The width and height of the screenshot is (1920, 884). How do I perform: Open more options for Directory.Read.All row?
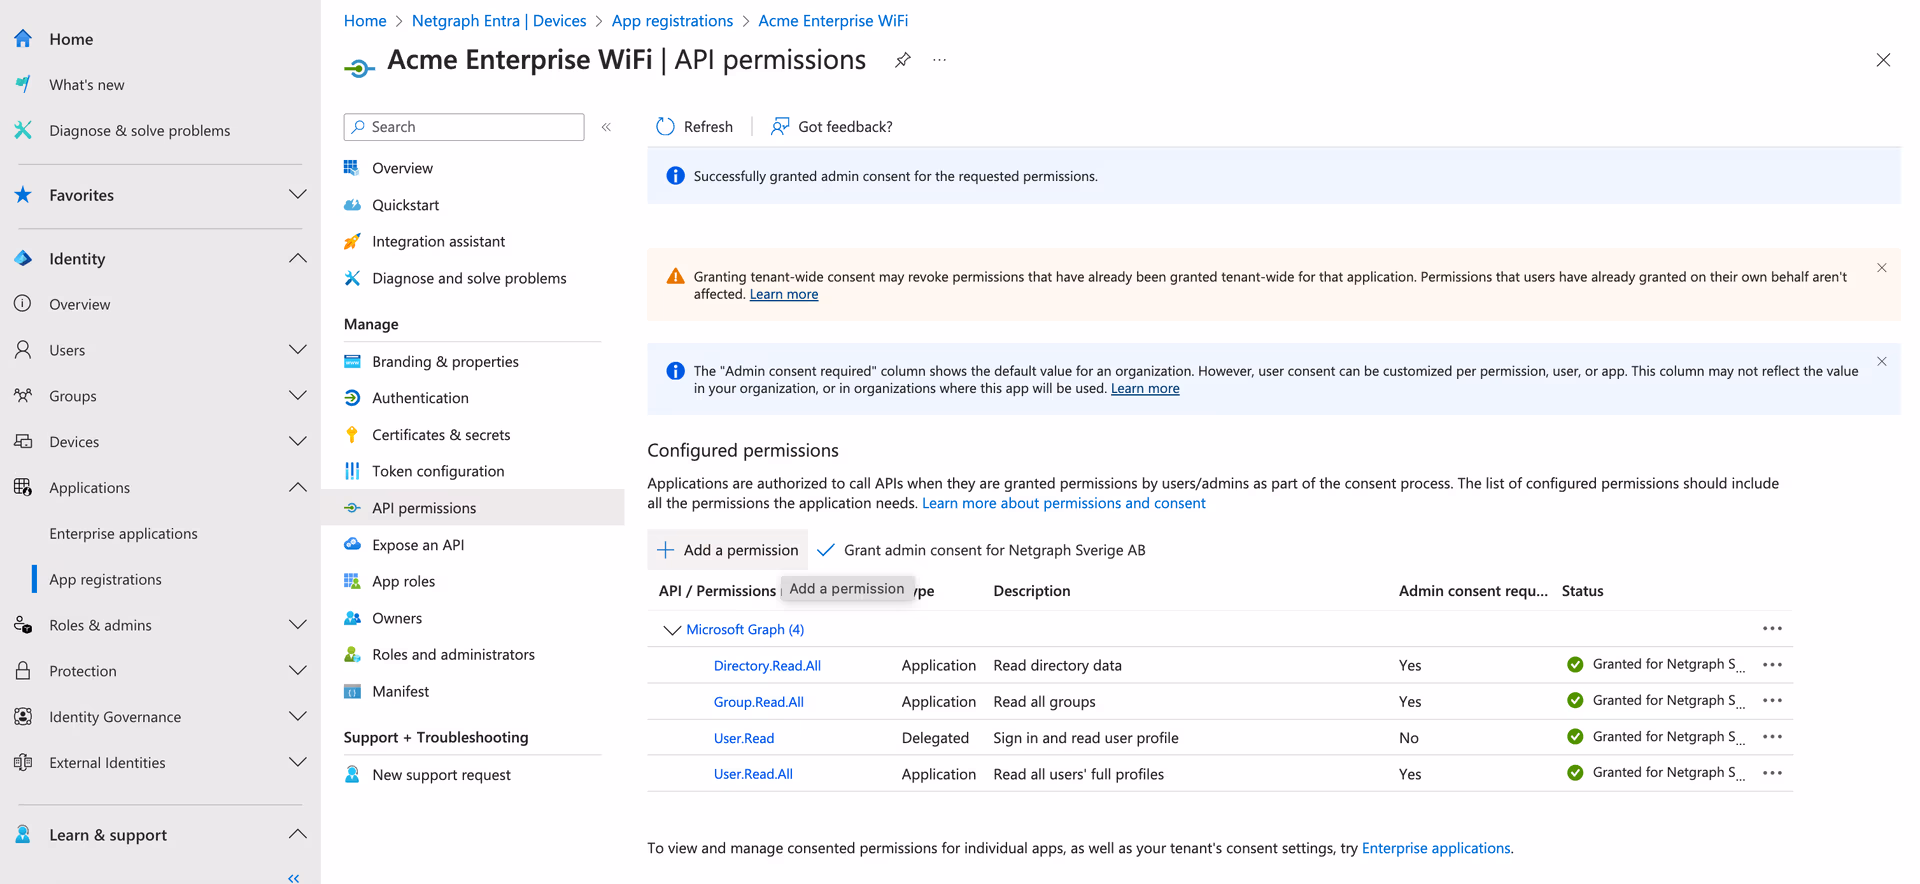pyautogui.click(x=1772, y=665)
